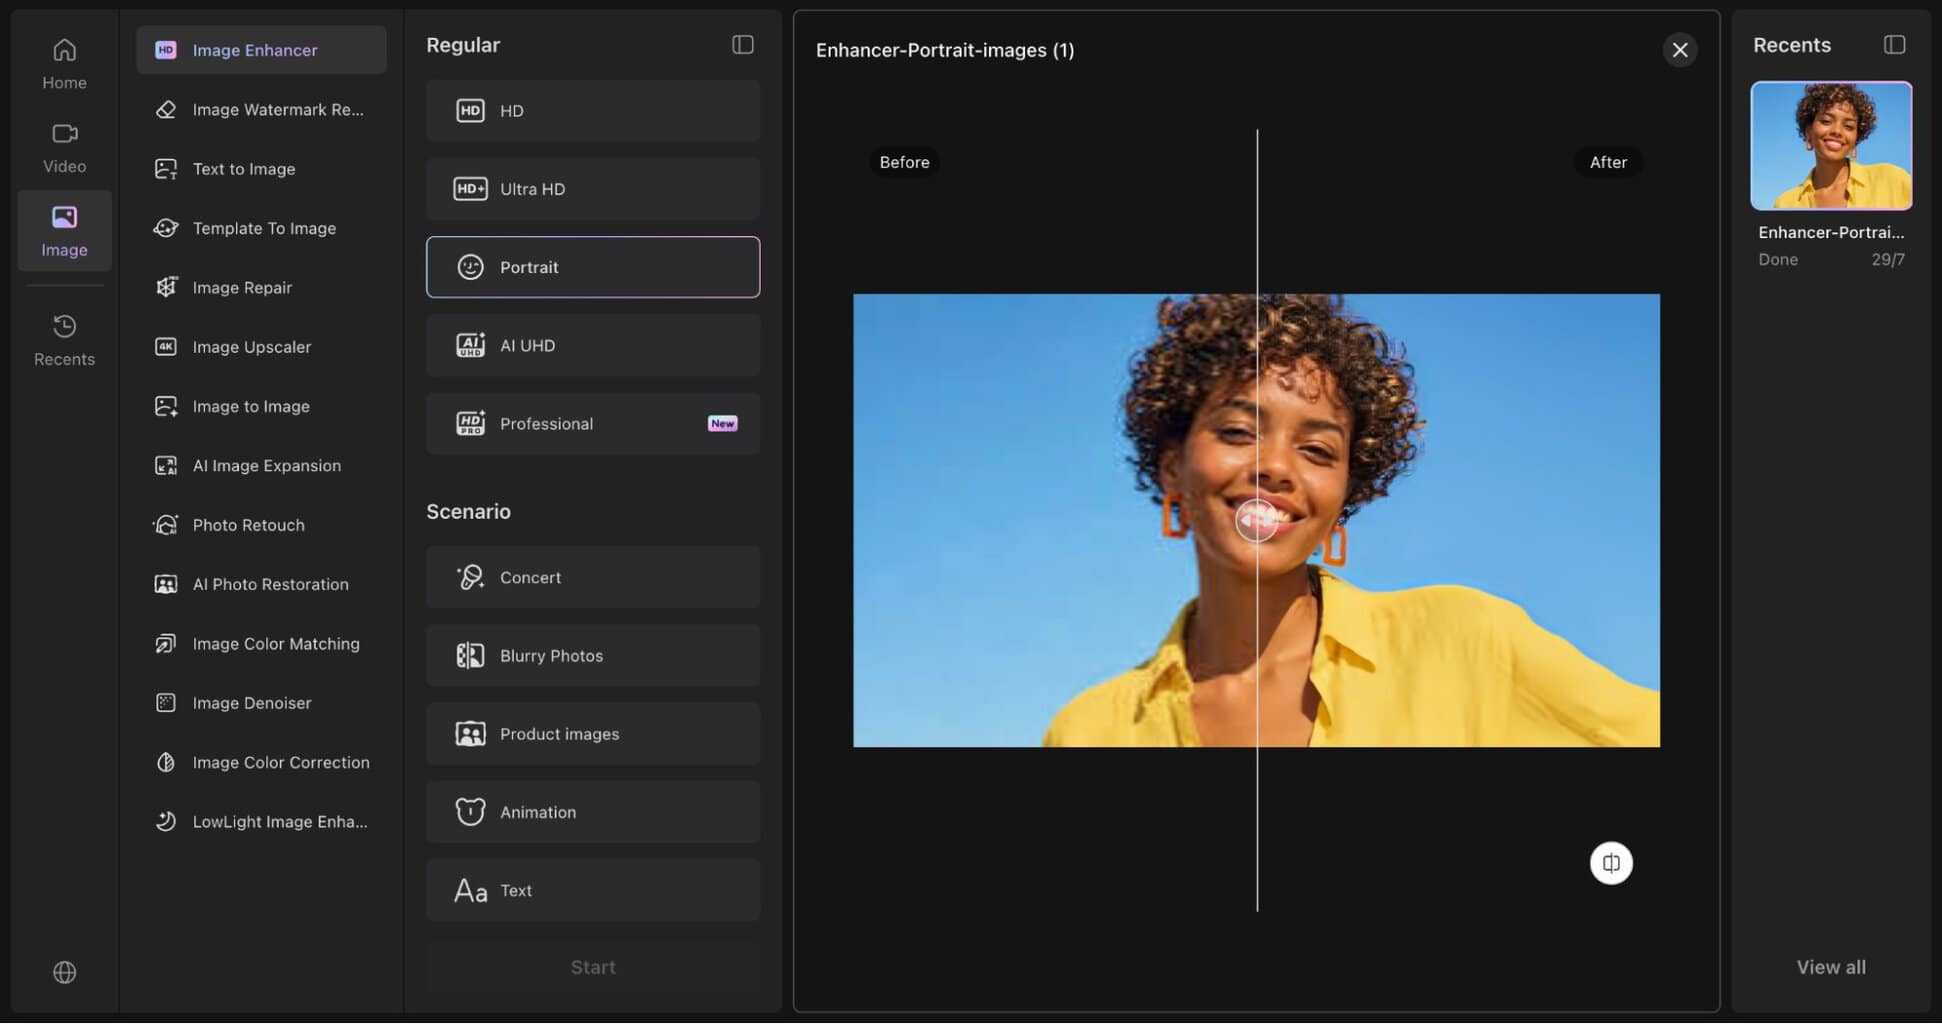This screenshot has height=1024, width=1942.
Task: Grab the before/after comparison slider handle
Action: click(x=1256, y=520)
